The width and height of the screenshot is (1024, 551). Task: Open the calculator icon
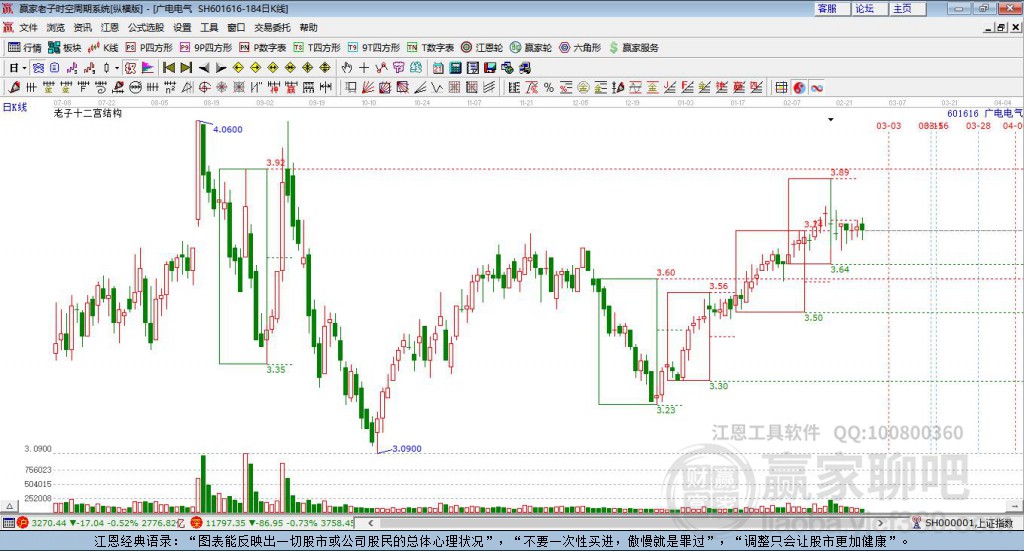tap(455, 68)
